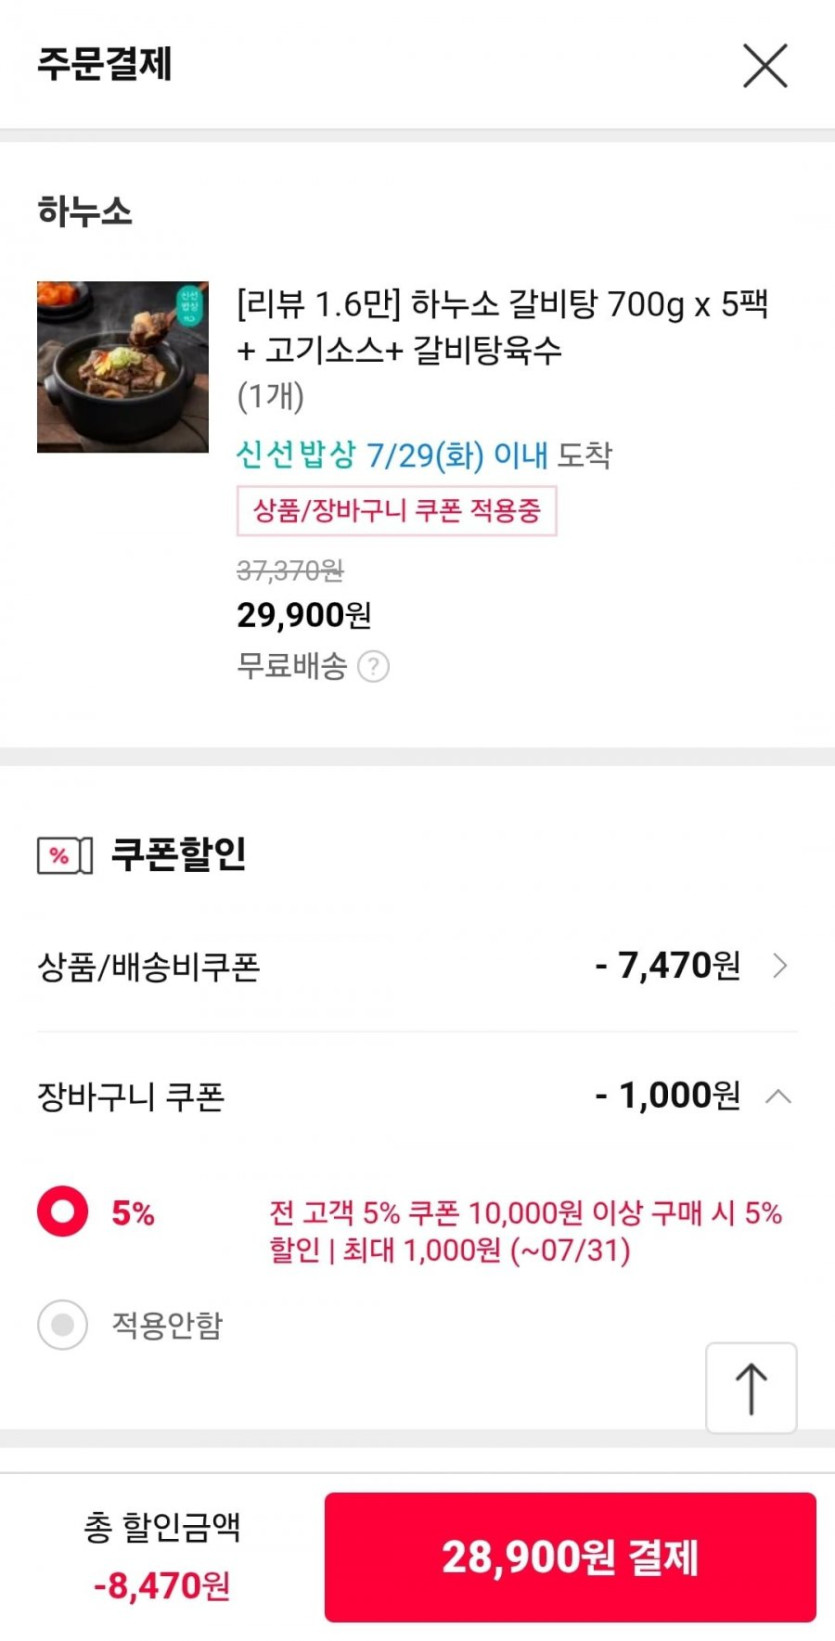This screenshot has width=835, height=1641.
Task: Tap the 장바구니 쿠폰 row label
Action: [131, 1097]
